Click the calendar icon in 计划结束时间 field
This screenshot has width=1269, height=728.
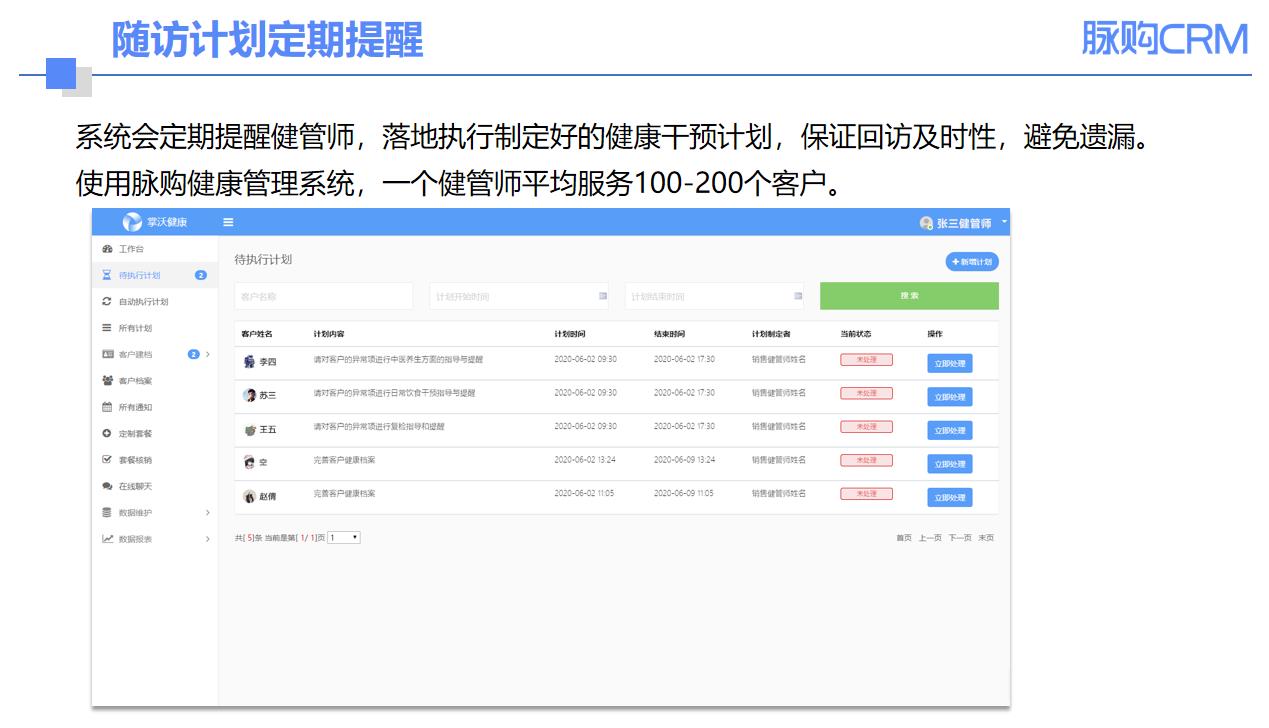[798, 296]
